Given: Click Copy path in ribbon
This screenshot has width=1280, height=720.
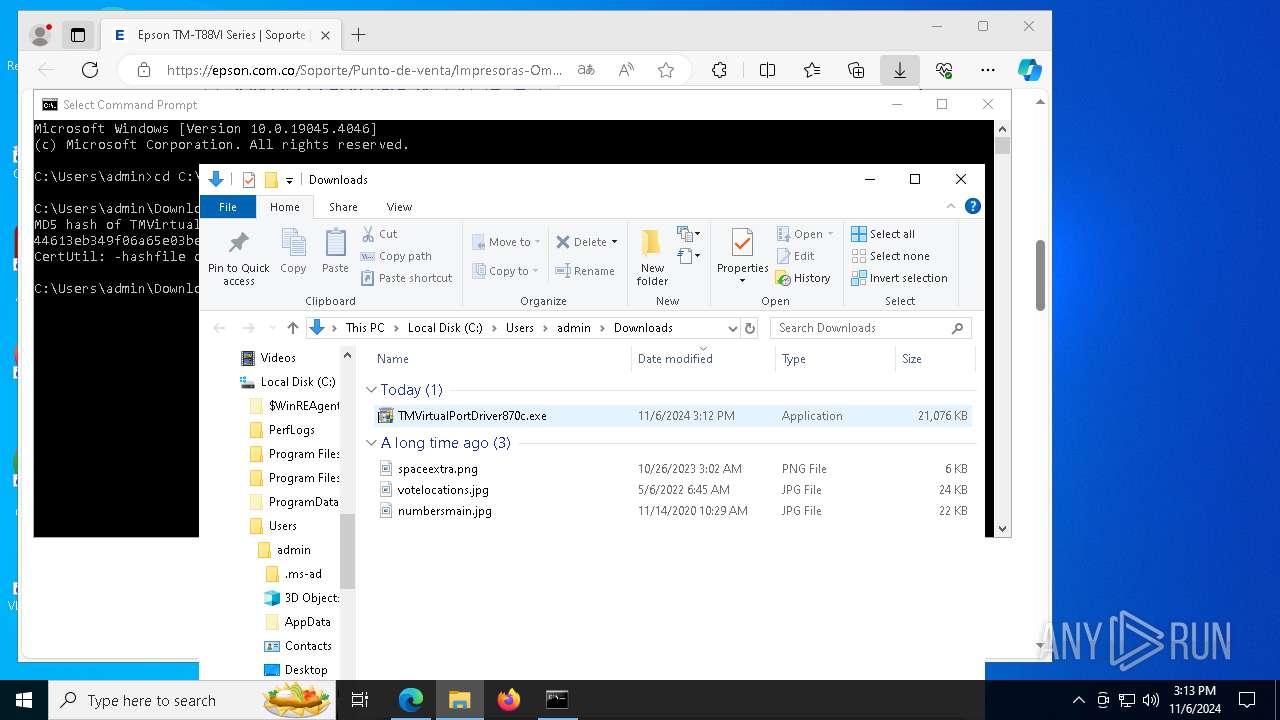Looking at the screenshot, I should (396, 256).
